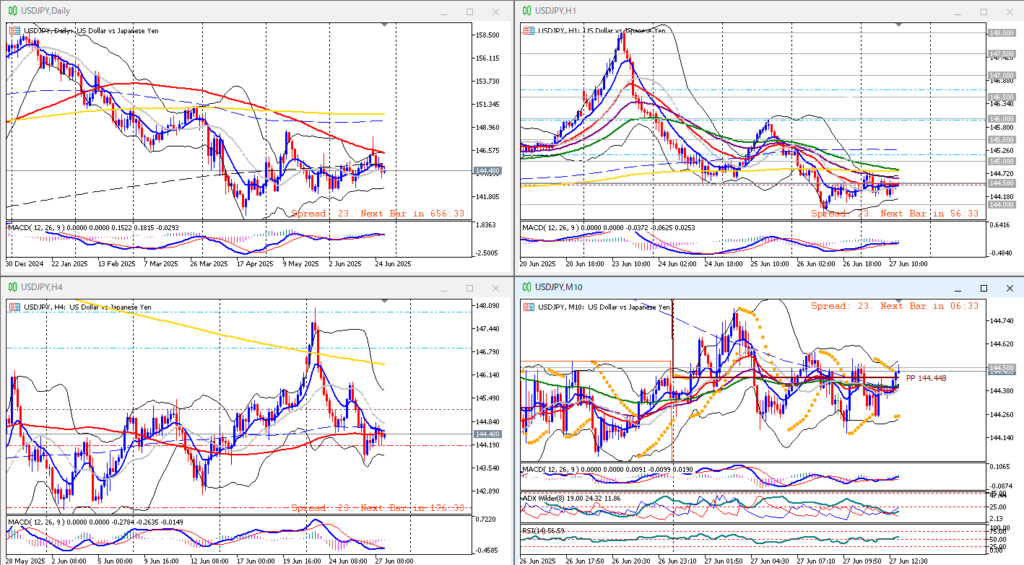Click the '27 Jun 12:30' time on the M10 axis
Image resolution: width=1024 pixels, height=565 pixels.
pos(908,561)
